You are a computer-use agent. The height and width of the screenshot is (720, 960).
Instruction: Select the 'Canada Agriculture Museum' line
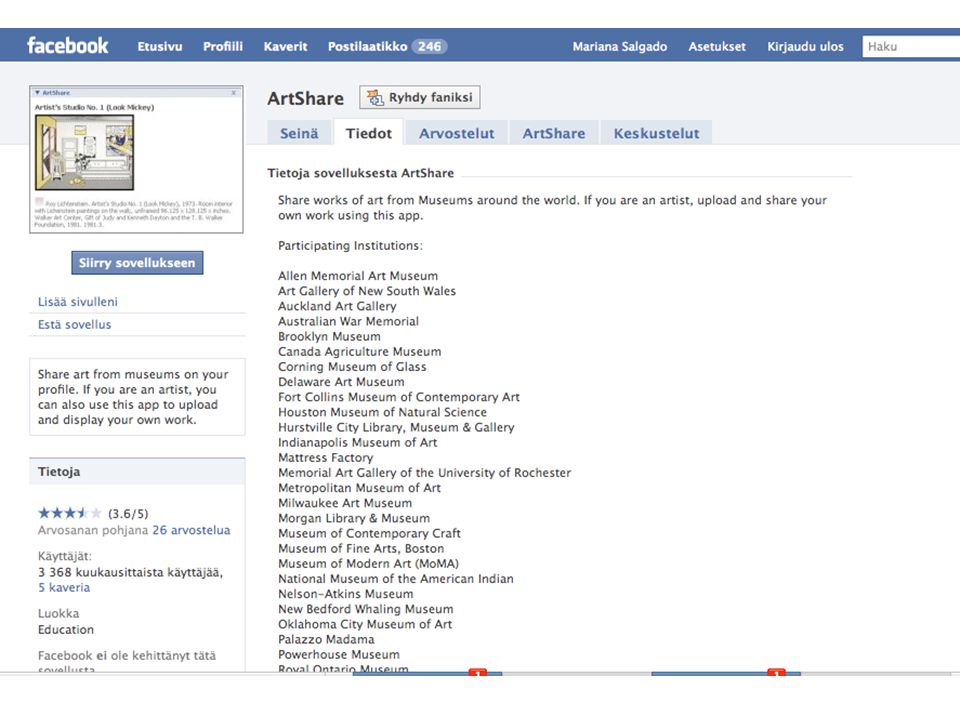tap(359, 351)
